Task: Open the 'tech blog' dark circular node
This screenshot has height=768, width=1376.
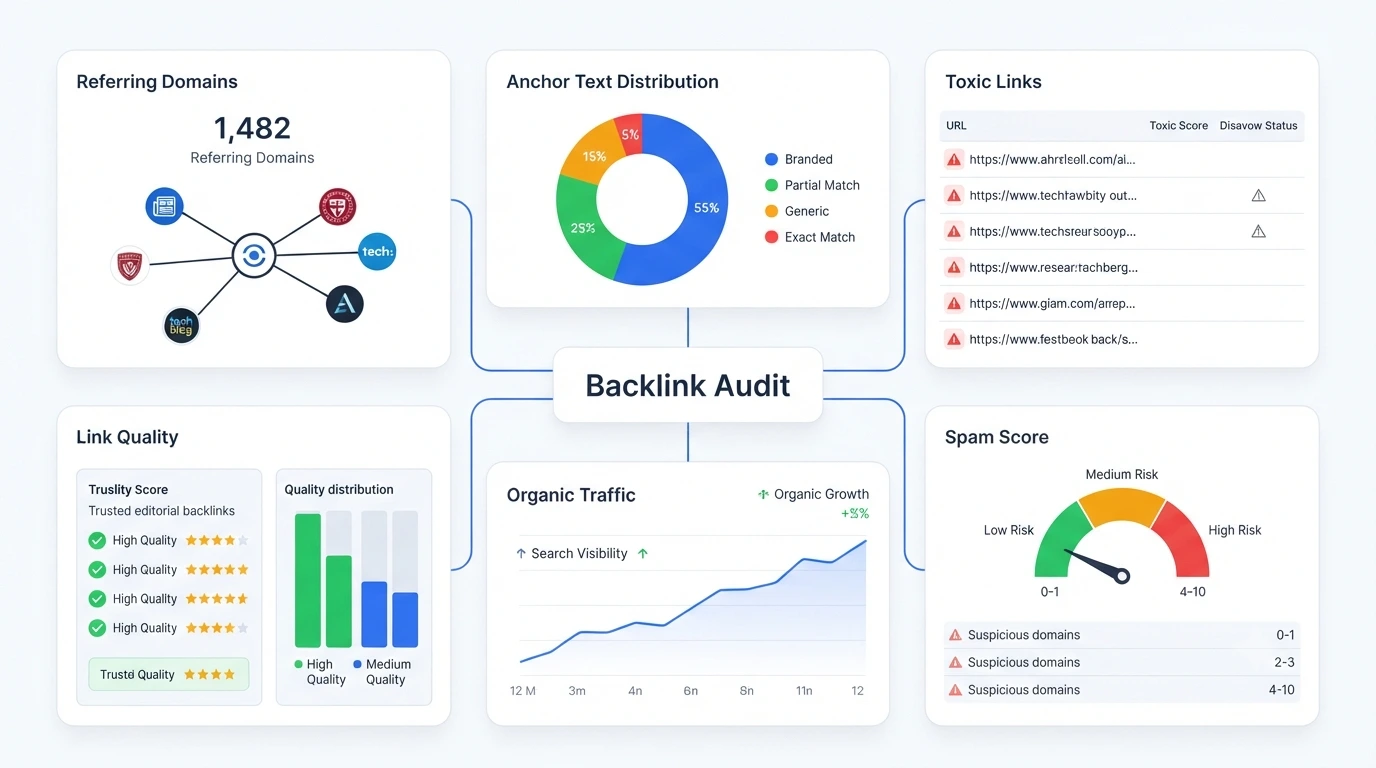Action: pyautogui.click(x=181, y=325)
